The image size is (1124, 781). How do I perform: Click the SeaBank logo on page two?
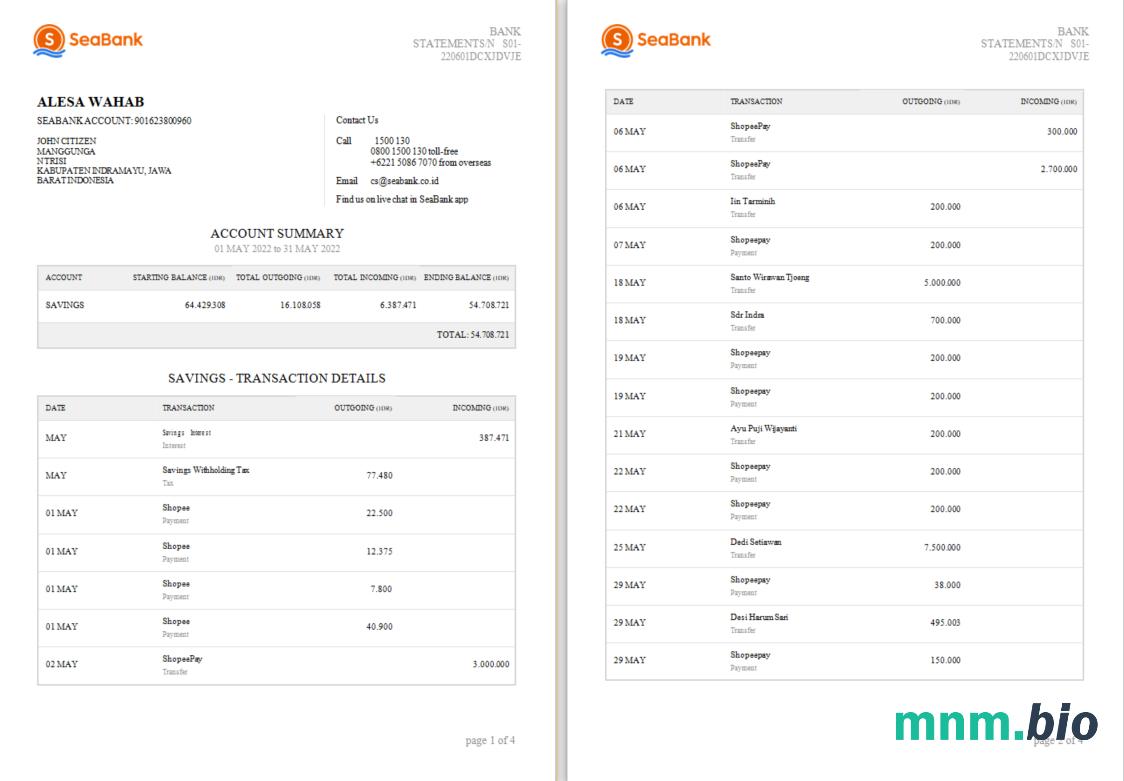656,40
